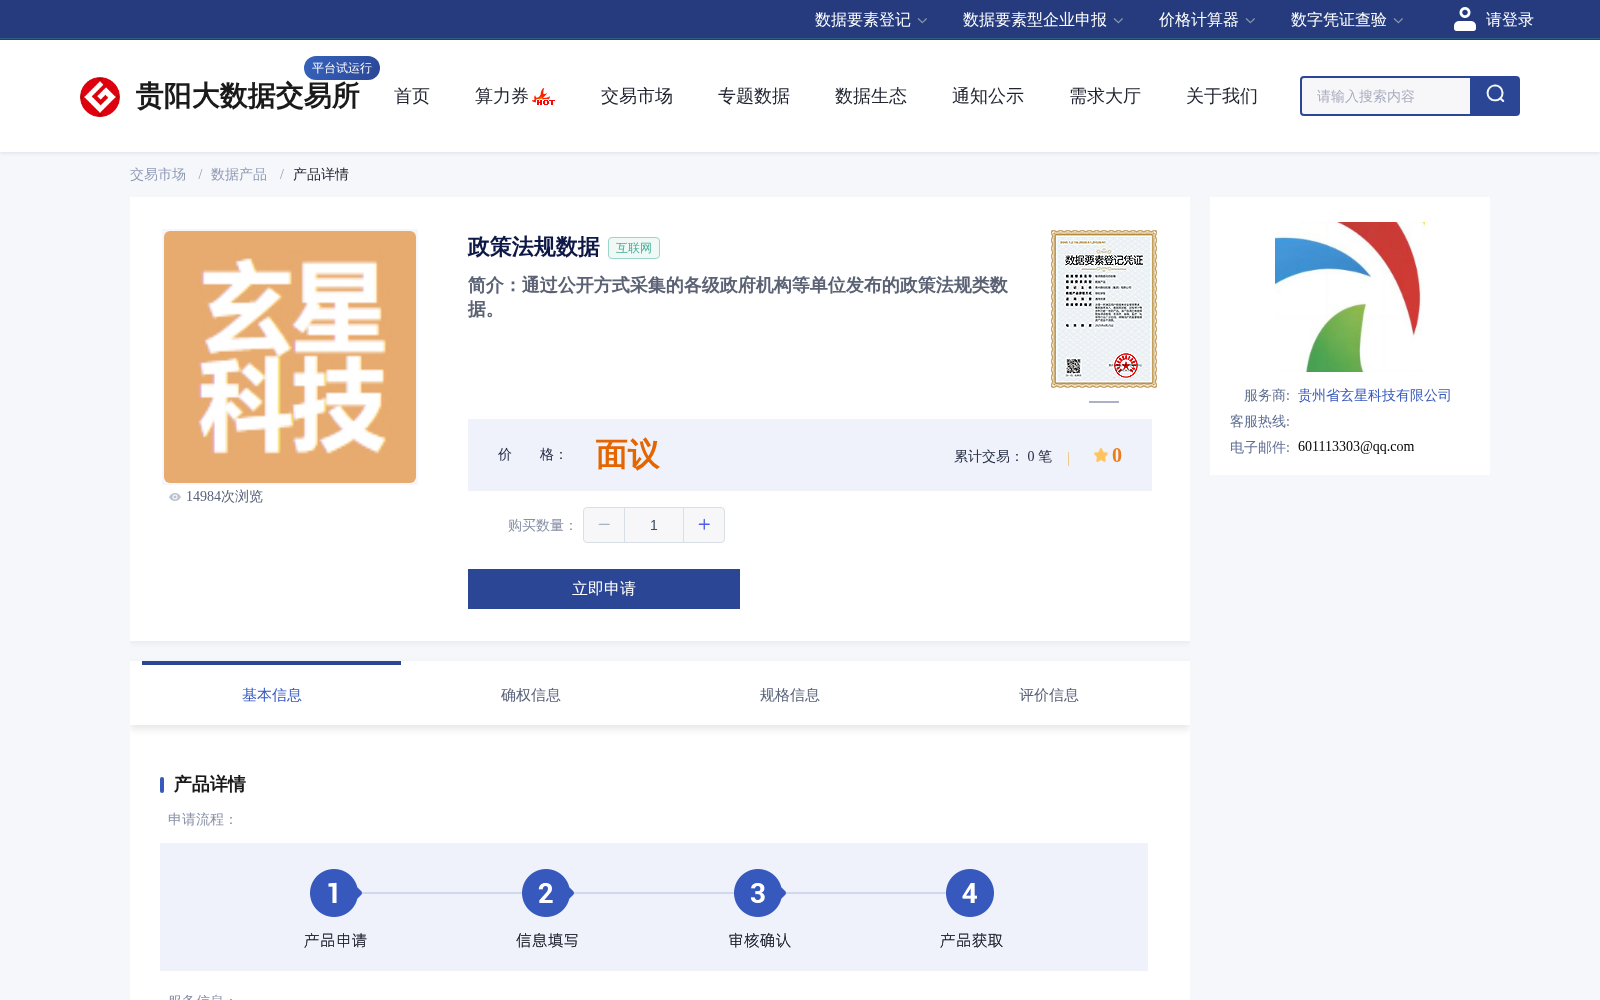Open the 数据要素登记凭证 certificate thumbnail

pos(1104,309)
